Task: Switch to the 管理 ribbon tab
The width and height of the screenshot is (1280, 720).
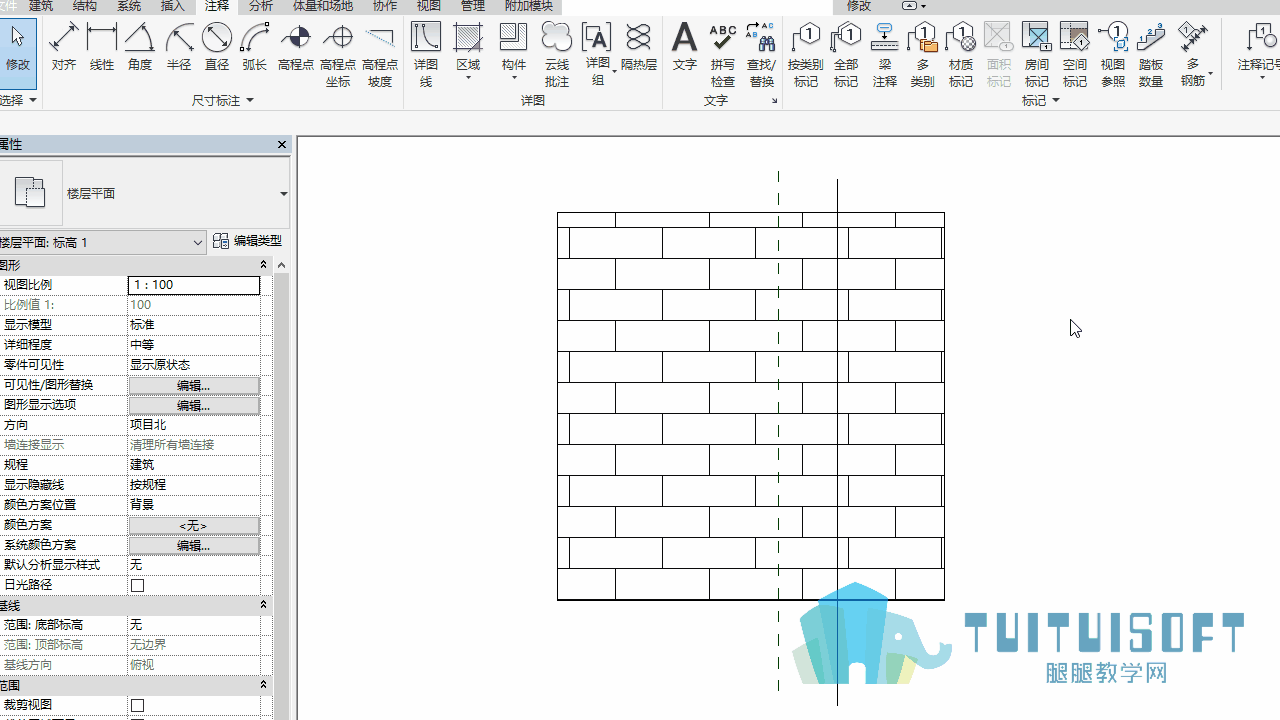Action: click(473, 6)
